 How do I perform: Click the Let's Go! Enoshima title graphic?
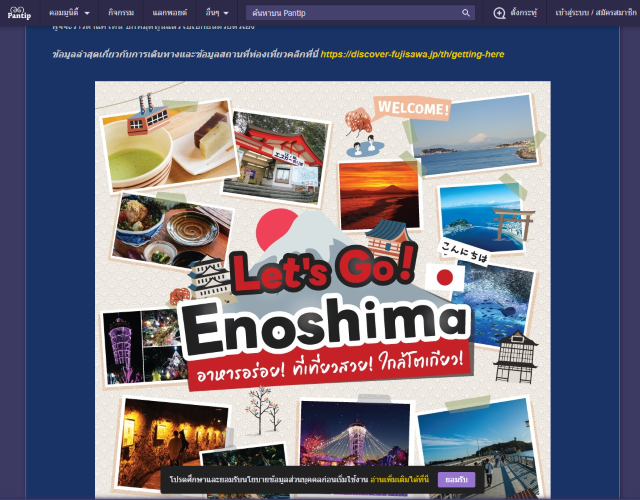click(322, 312)
